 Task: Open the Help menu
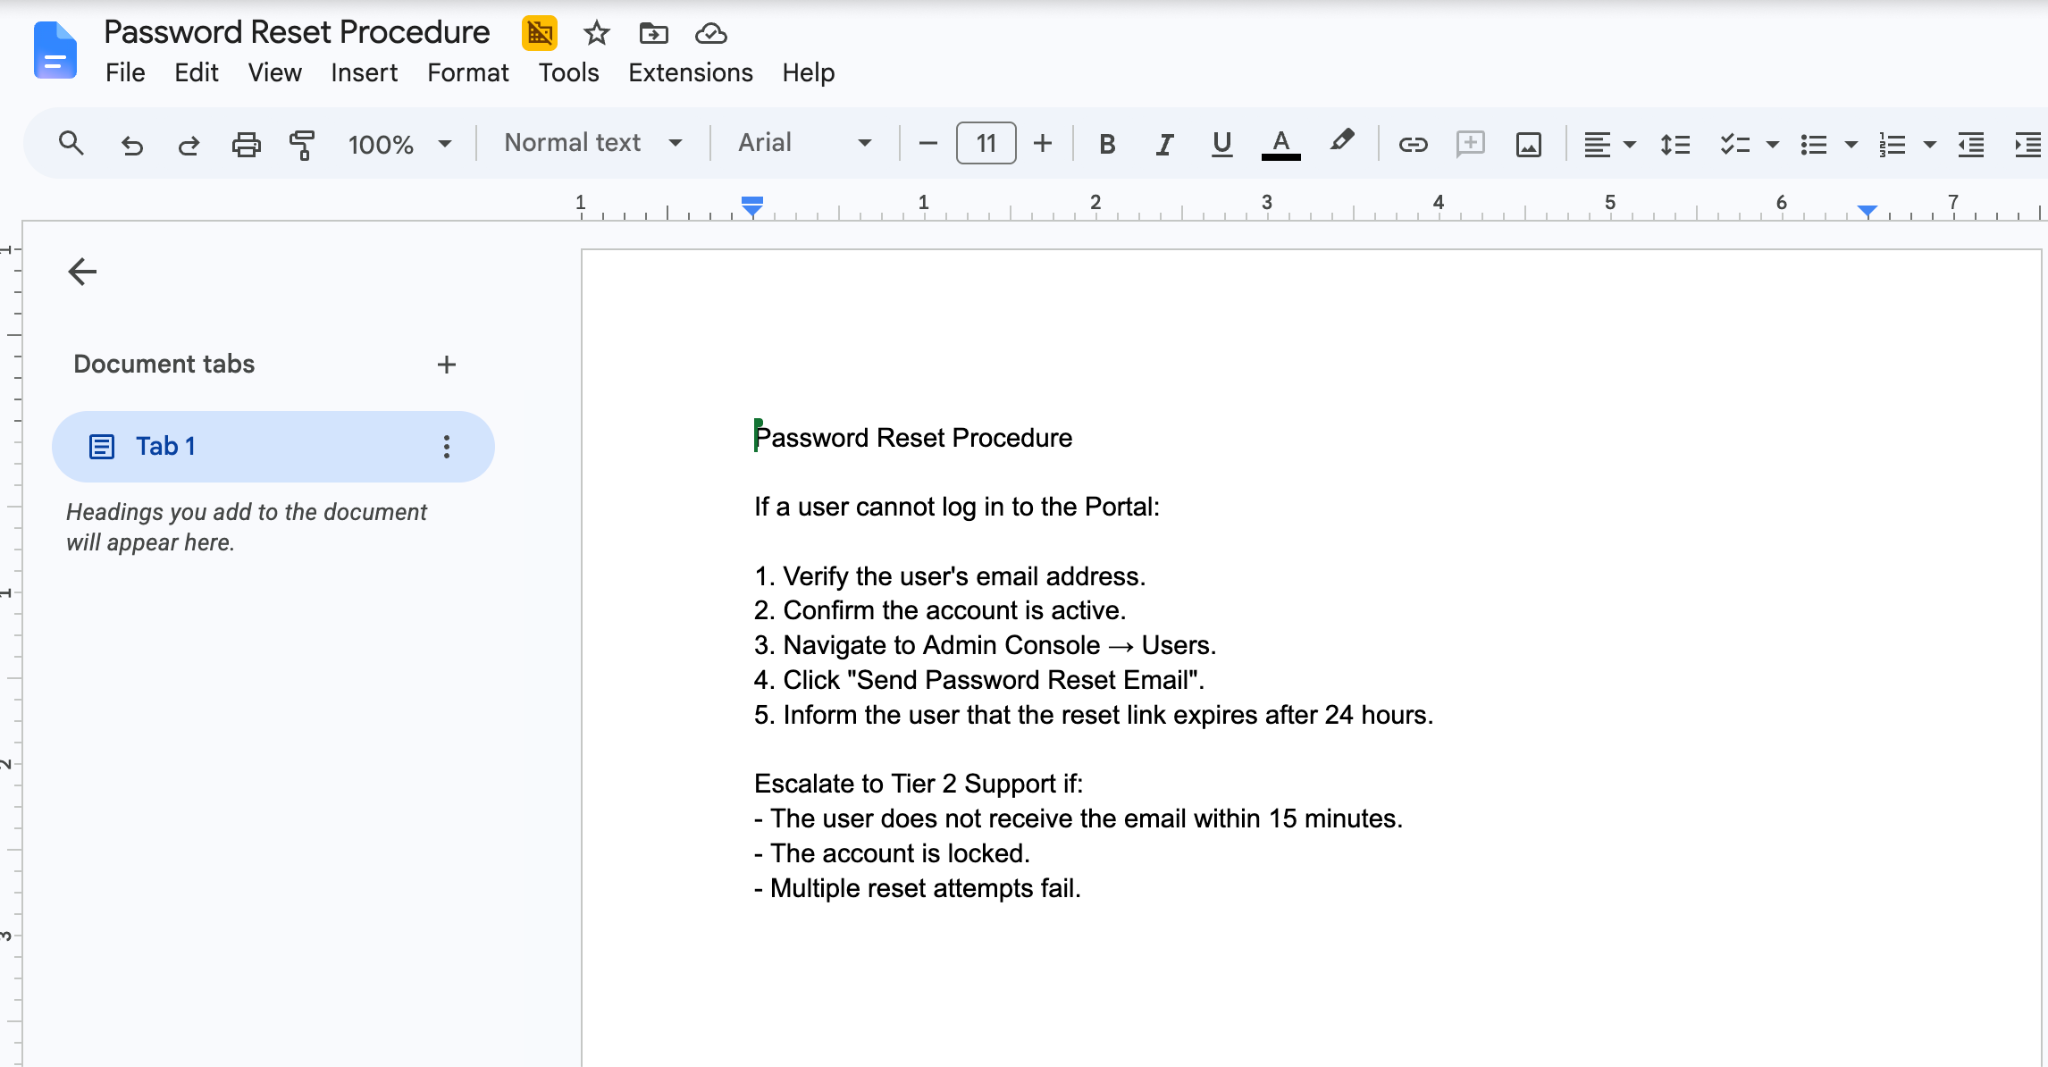pyautogui.click(x=808, y=73)
